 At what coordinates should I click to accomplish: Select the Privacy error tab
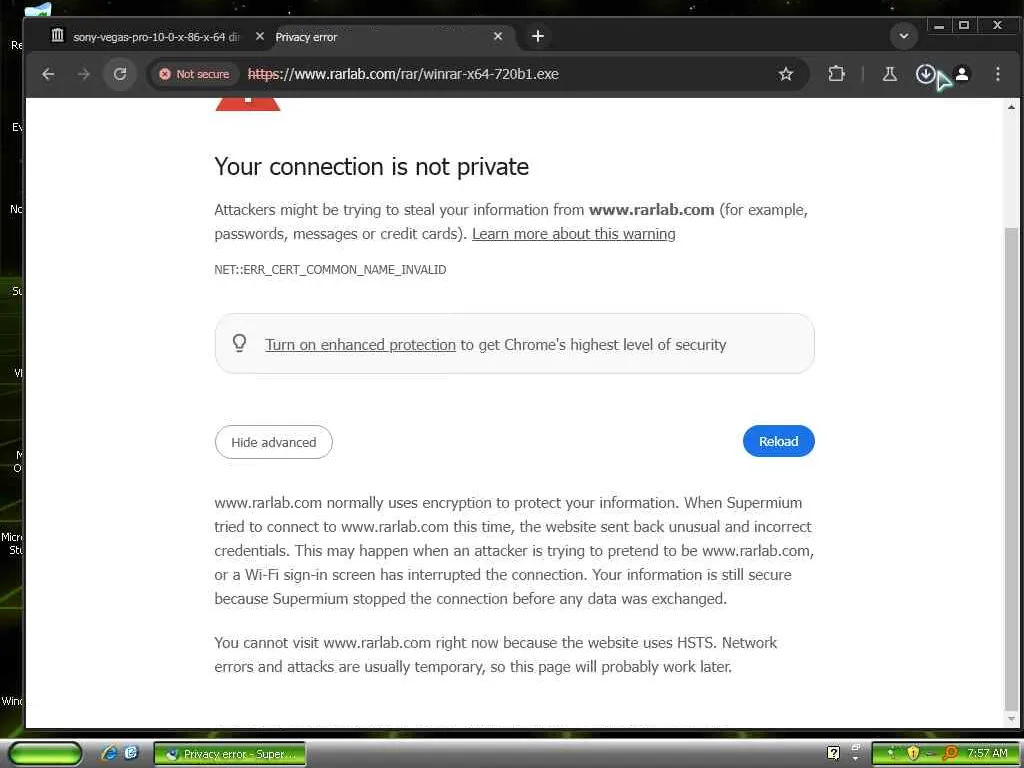pos(389,37)
